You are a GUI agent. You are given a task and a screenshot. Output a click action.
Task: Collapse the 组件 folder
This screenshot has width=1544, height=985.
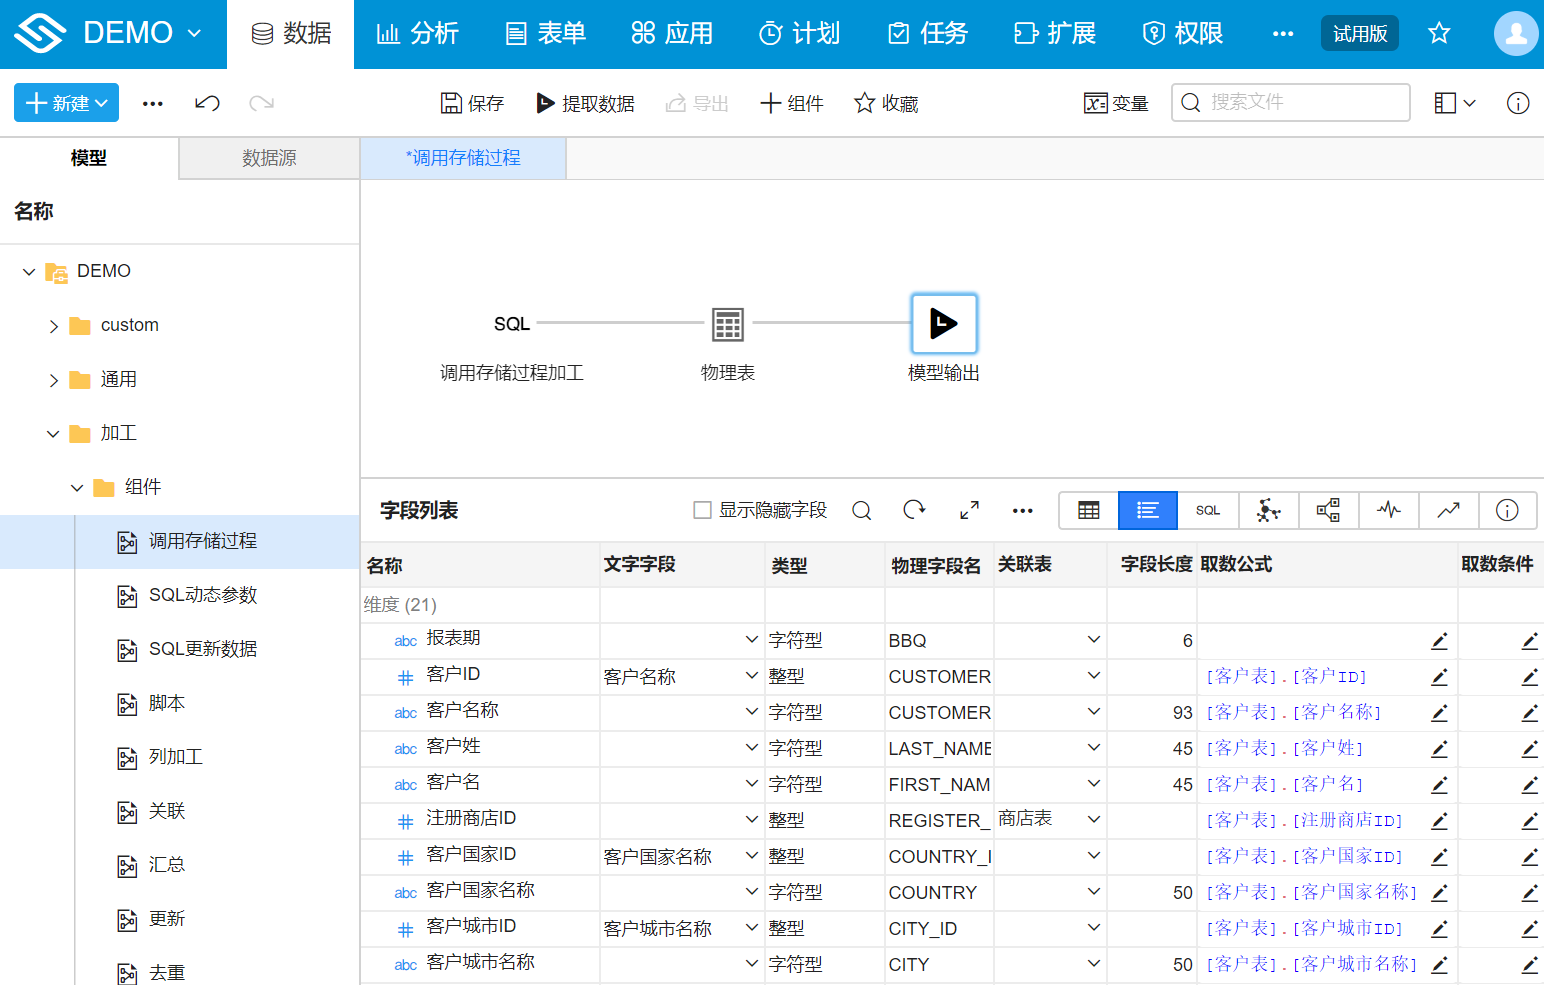click(77, 487)
